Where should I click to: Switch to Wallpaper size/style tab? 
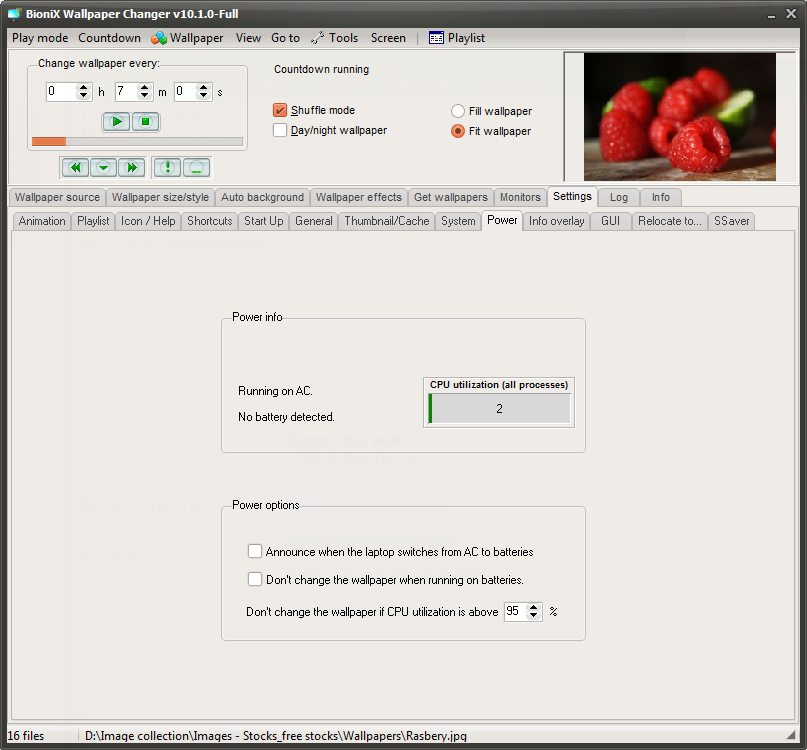point(160,198)
